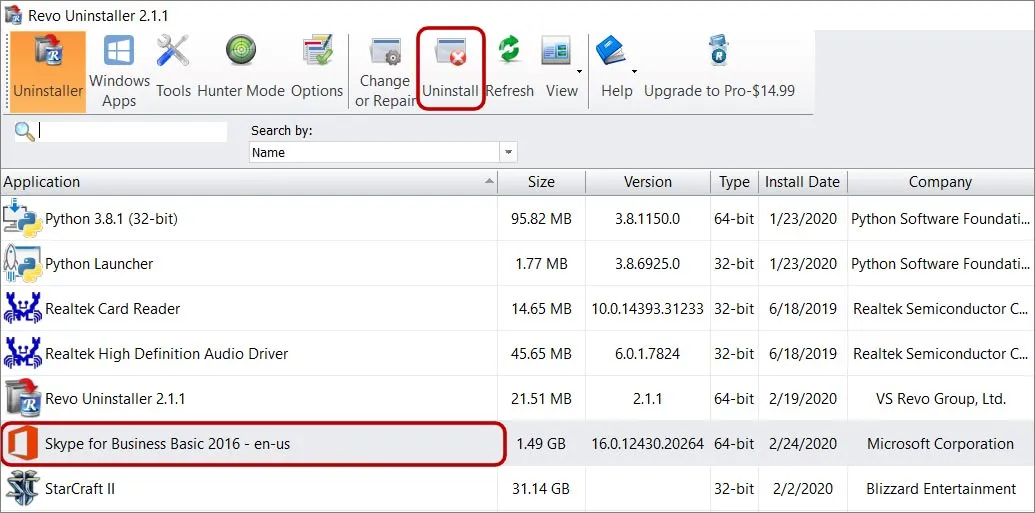1035x513 pixels.
Task: Click version 6.0.1.7824 cell
Action: [x=648, y=354]
